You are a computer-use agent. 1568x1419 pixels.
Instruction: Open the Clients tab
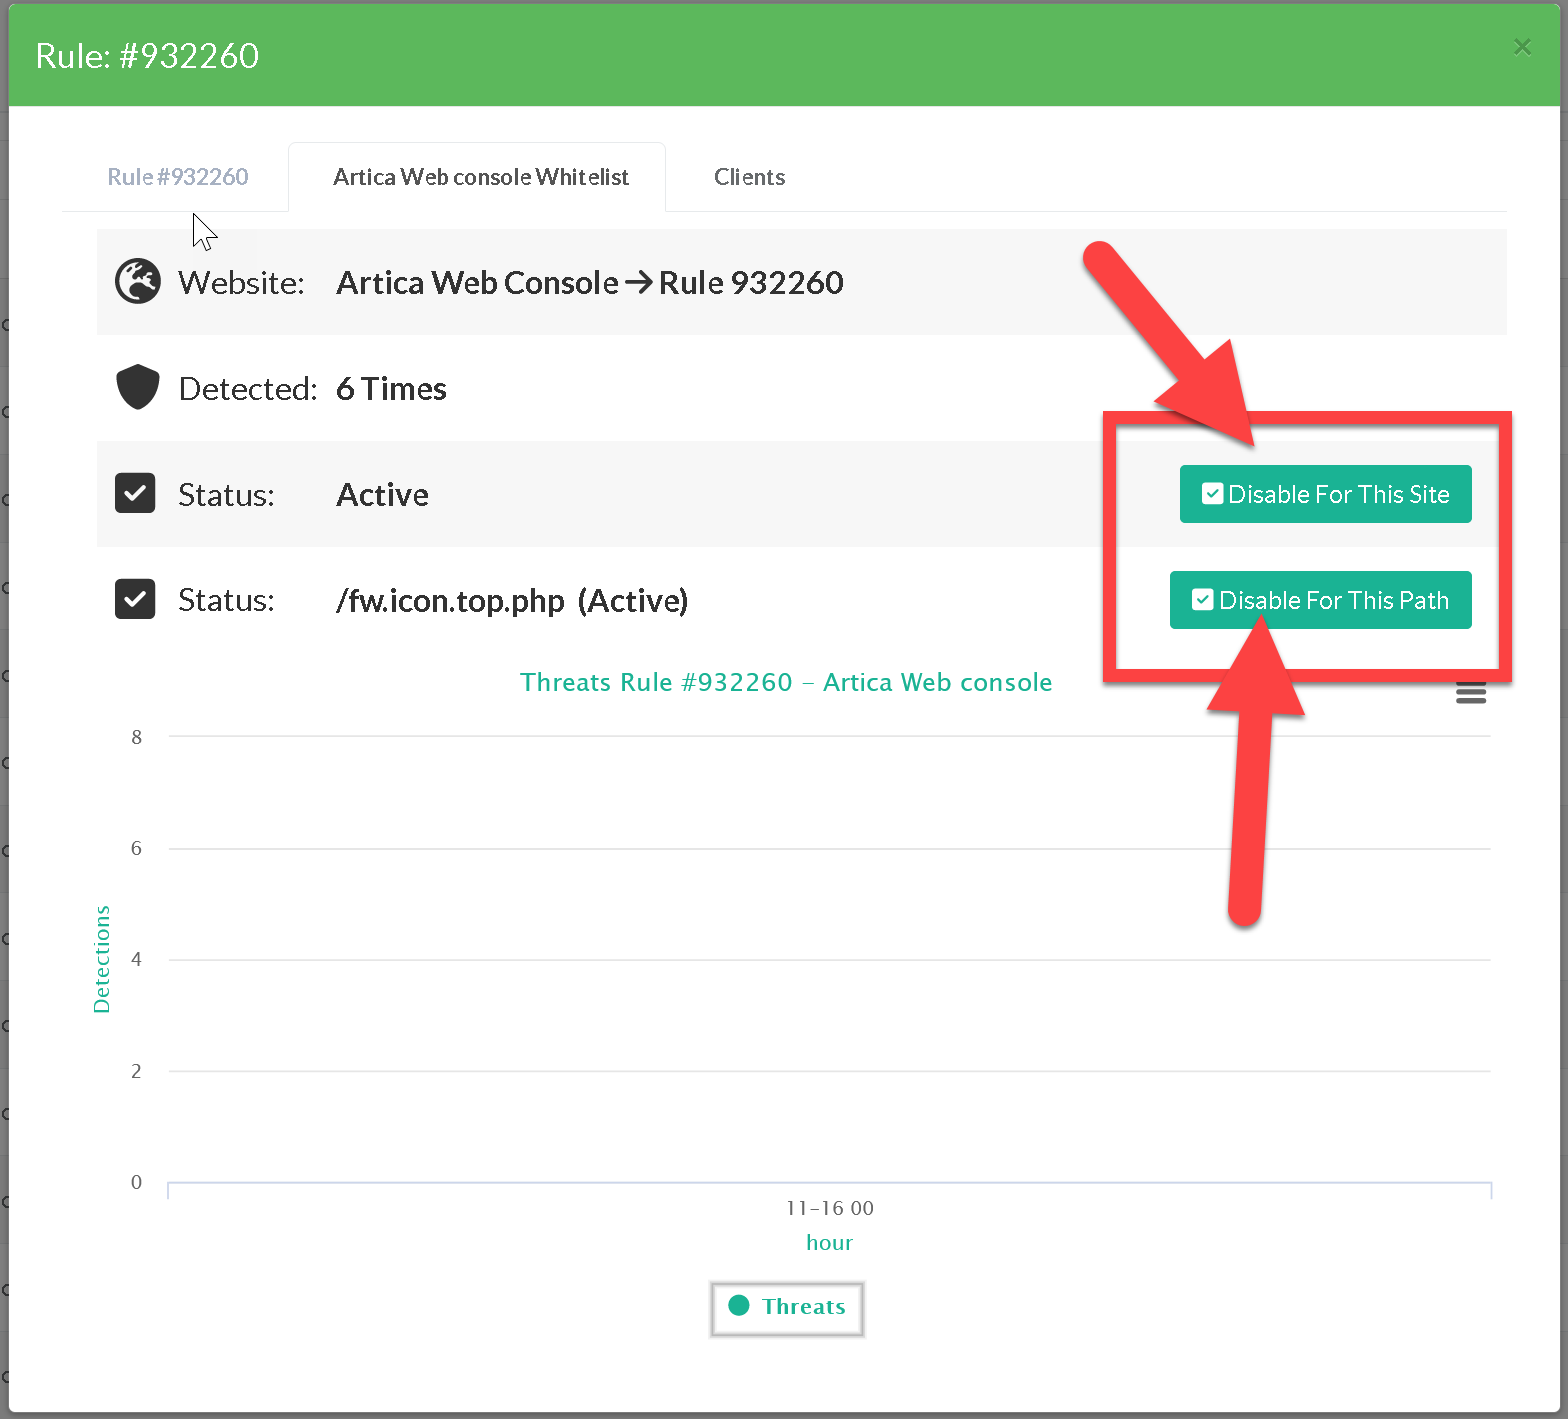pos(749,177)
